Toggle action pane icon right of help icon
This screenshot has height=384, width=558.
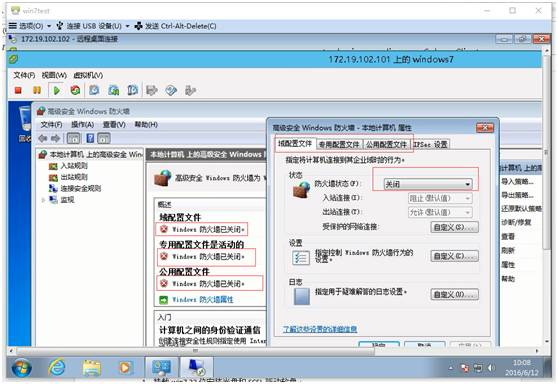[104, 138]
